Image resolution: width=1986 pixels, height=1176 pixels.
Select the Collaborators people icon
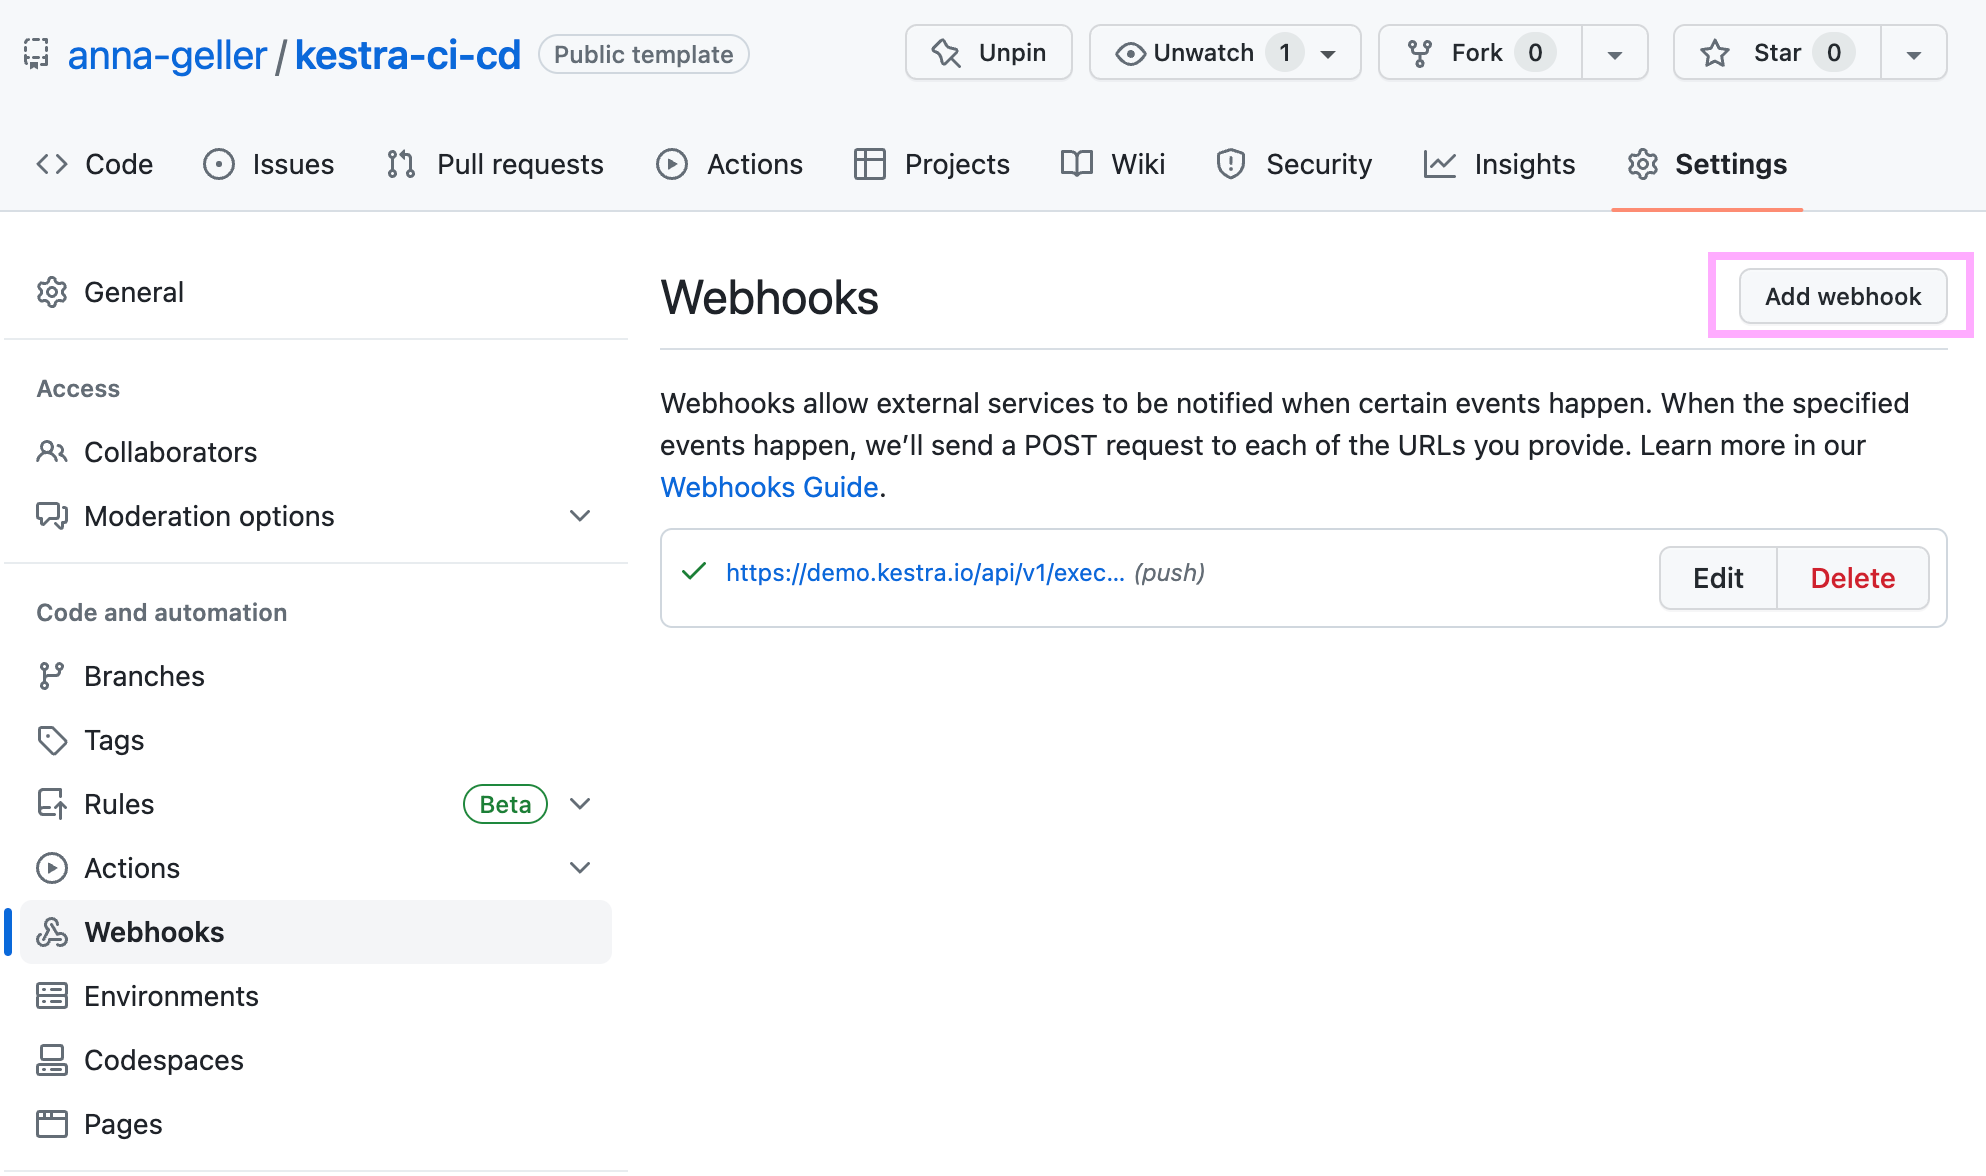click(x=52, y=451)
